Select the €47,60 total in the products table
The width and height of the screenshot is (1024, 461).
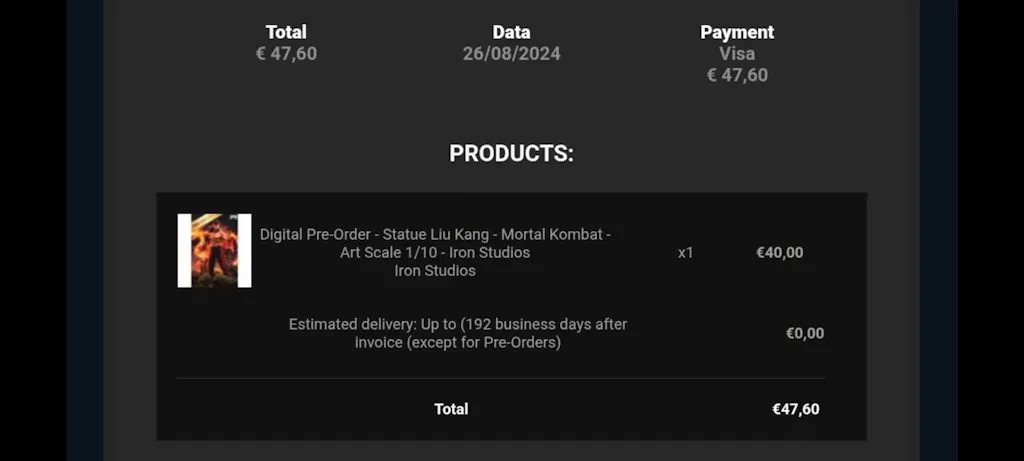click(795, 408)
